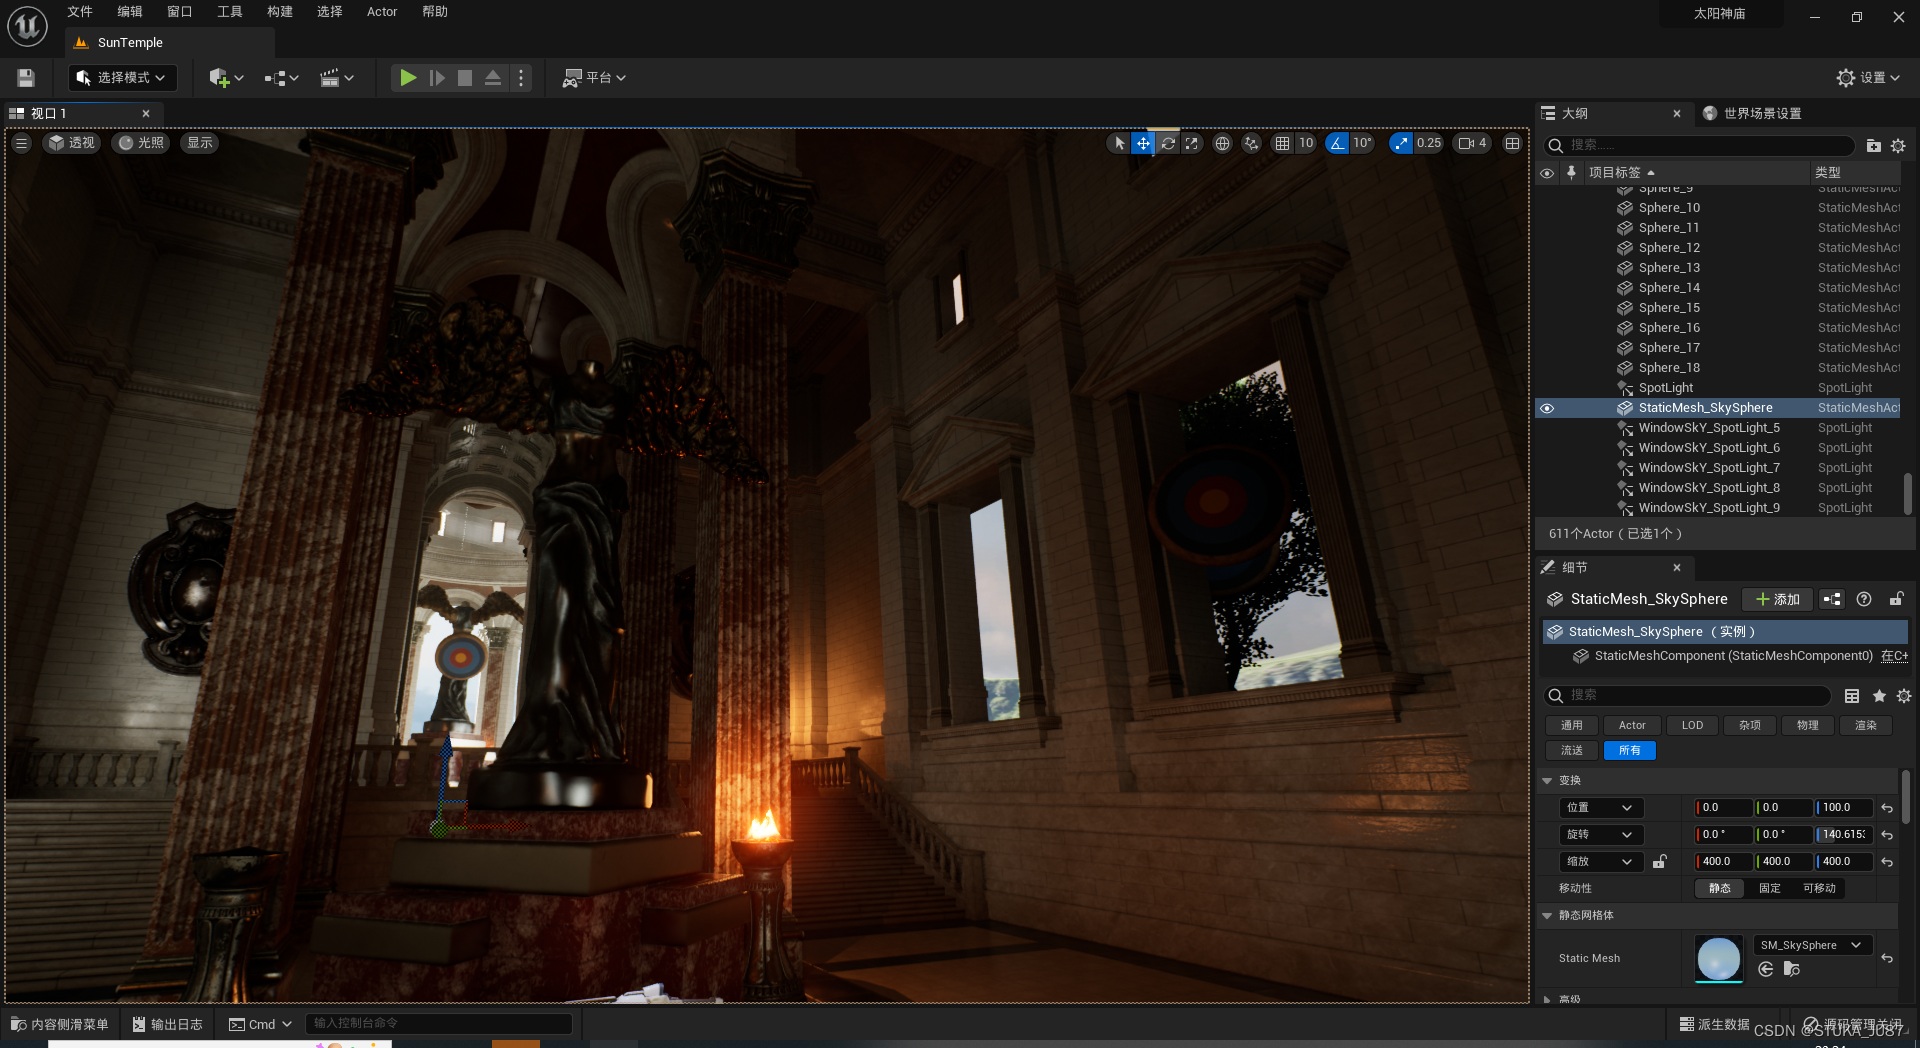Open the 透视 perspective view dropdown
The image size is (1920, 1048).
pyautogui.click(x=71, y=143)
